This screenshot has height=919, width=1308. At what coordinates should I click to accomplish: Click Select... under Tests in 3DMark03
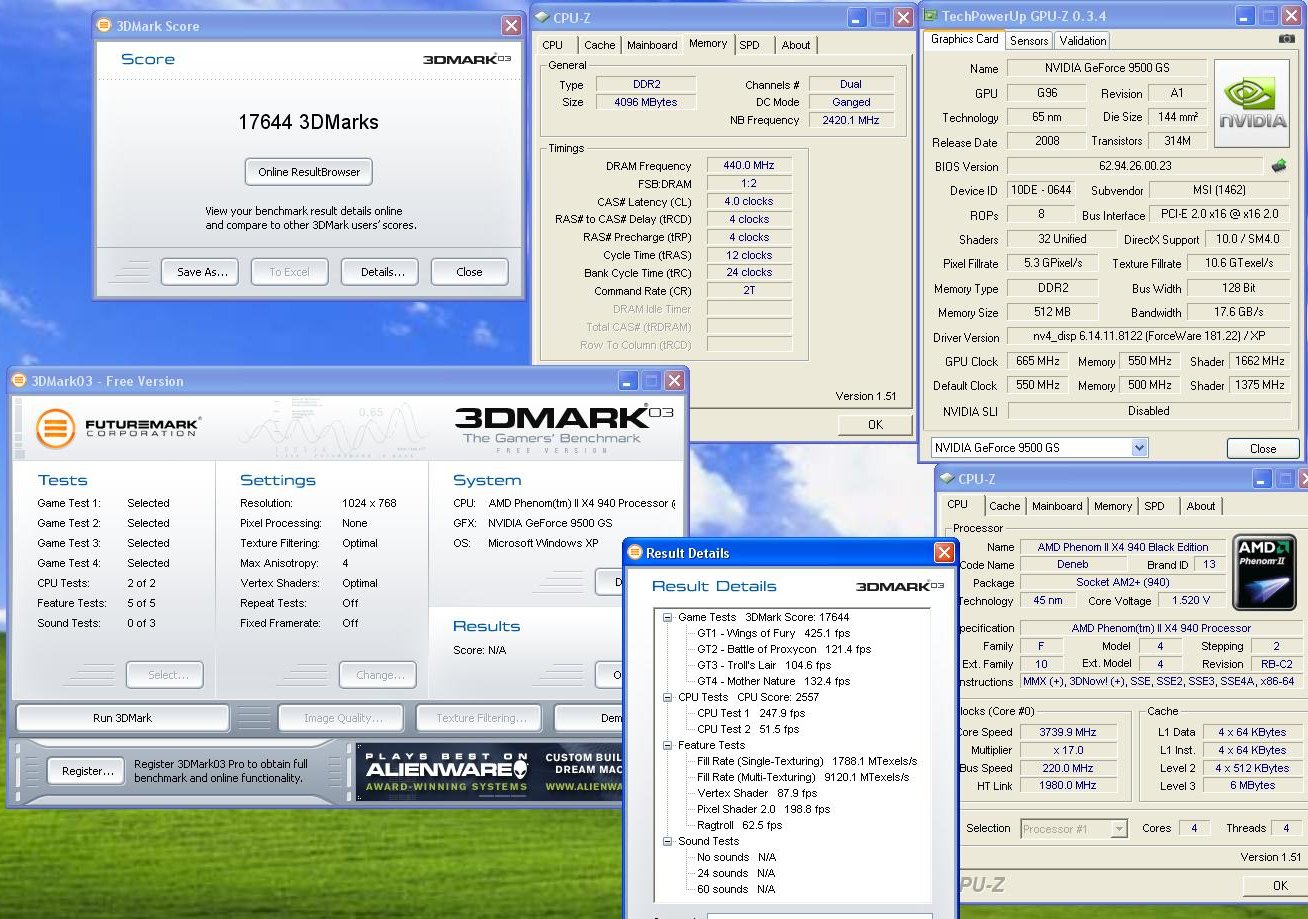165,675
